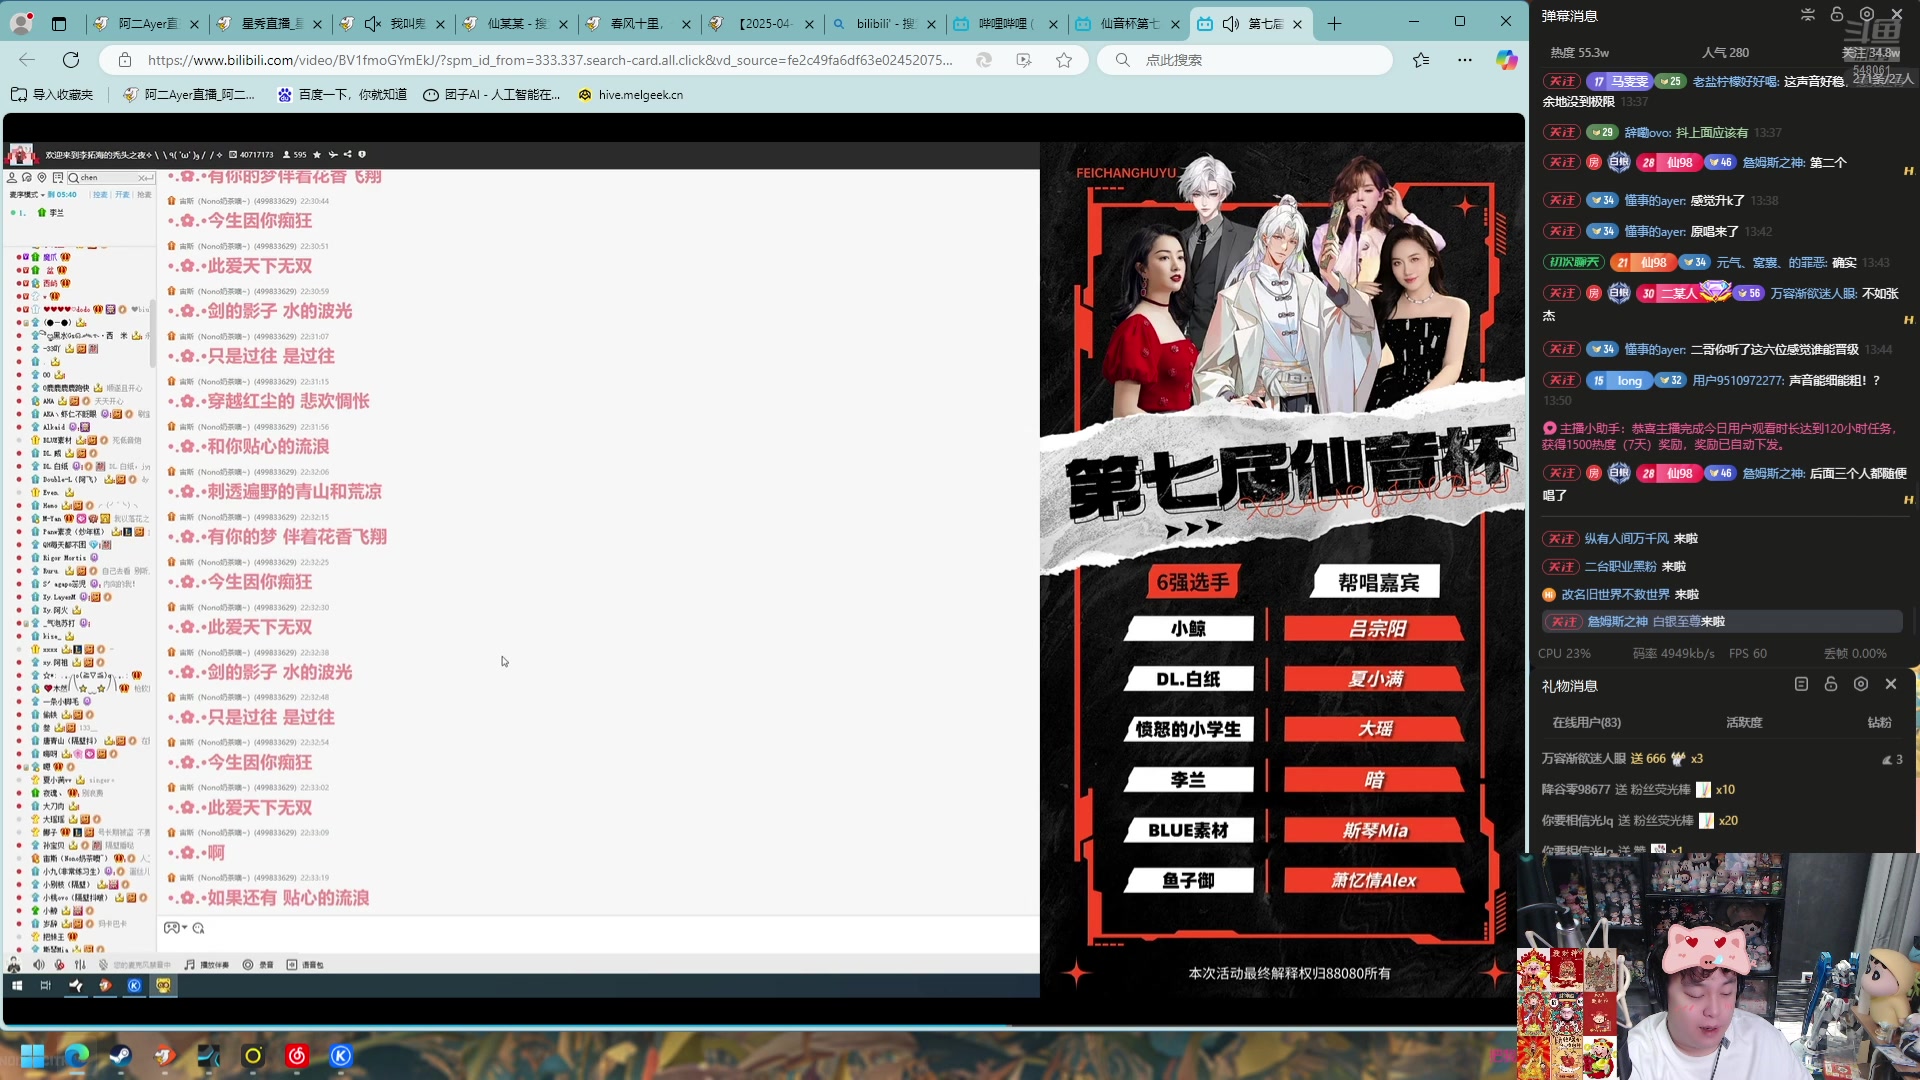Switch to the 【2025-04- browser tab
Viewport: 1920px width, 1080px height.
click(763, 23)
